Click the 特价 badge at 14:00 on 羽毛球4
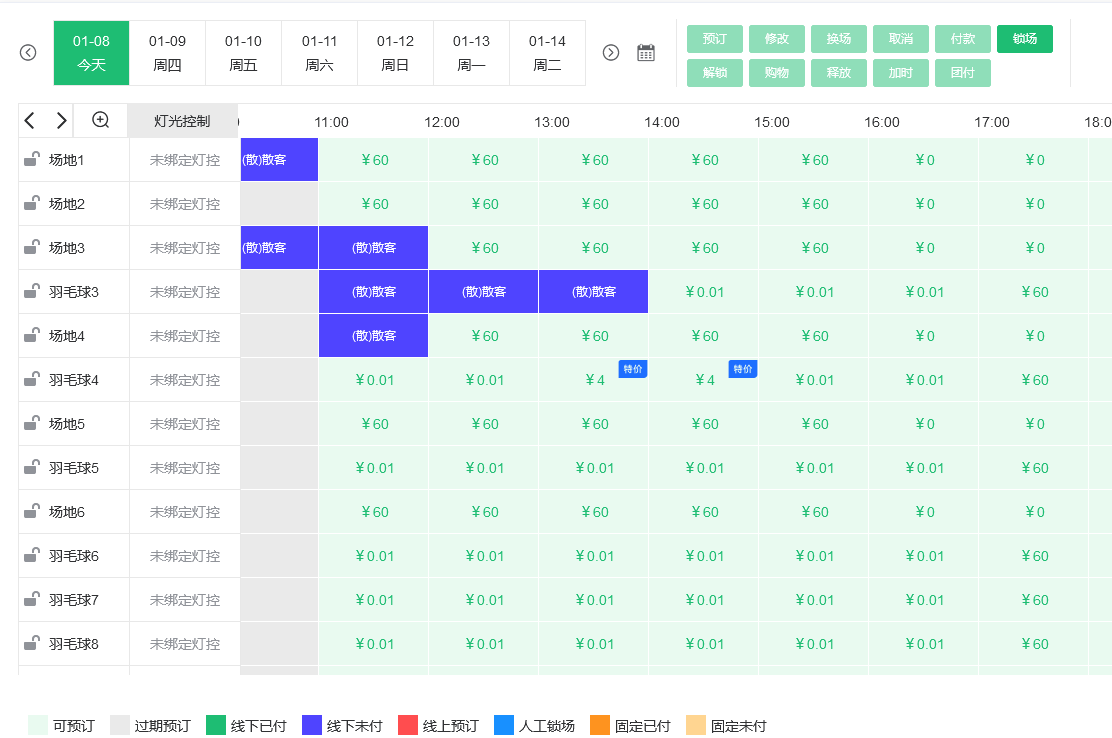This screenshot has width=1112, height=738. coord(742,369)
